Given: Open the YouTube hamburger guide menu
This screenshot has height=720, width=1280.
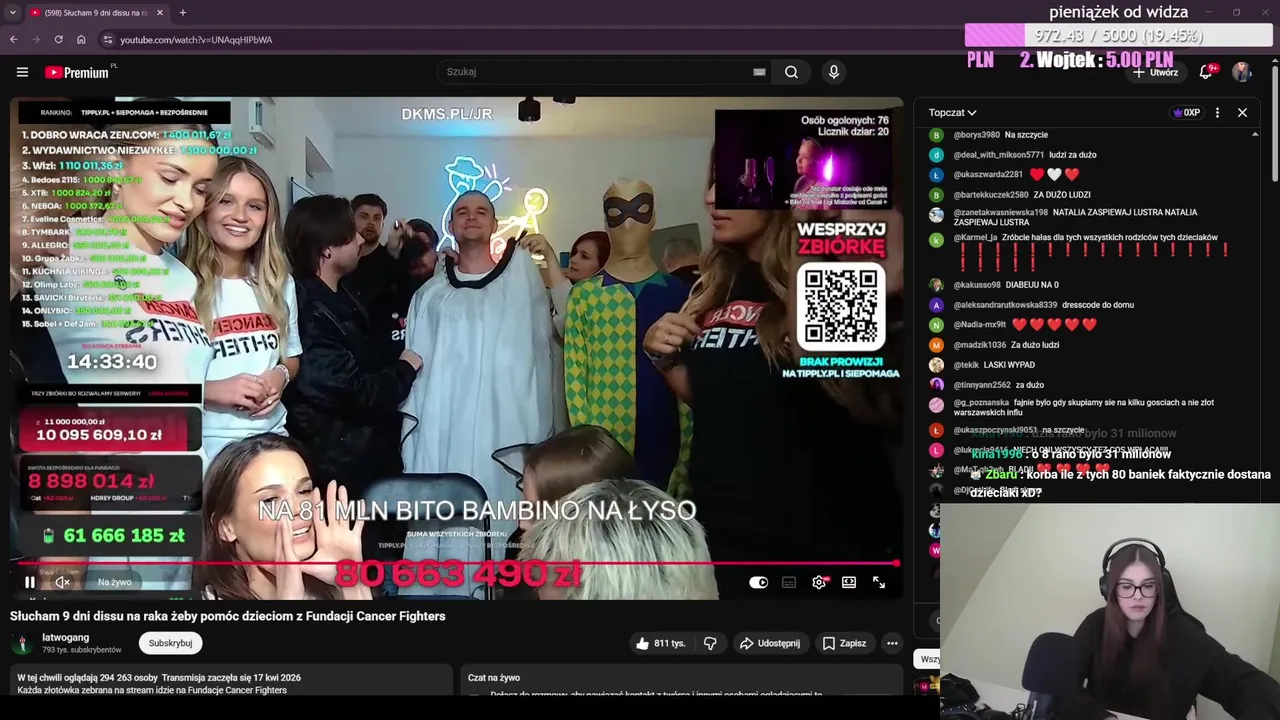Looking at the screenshot, I should pyautogui.click(x=22, y=72).
